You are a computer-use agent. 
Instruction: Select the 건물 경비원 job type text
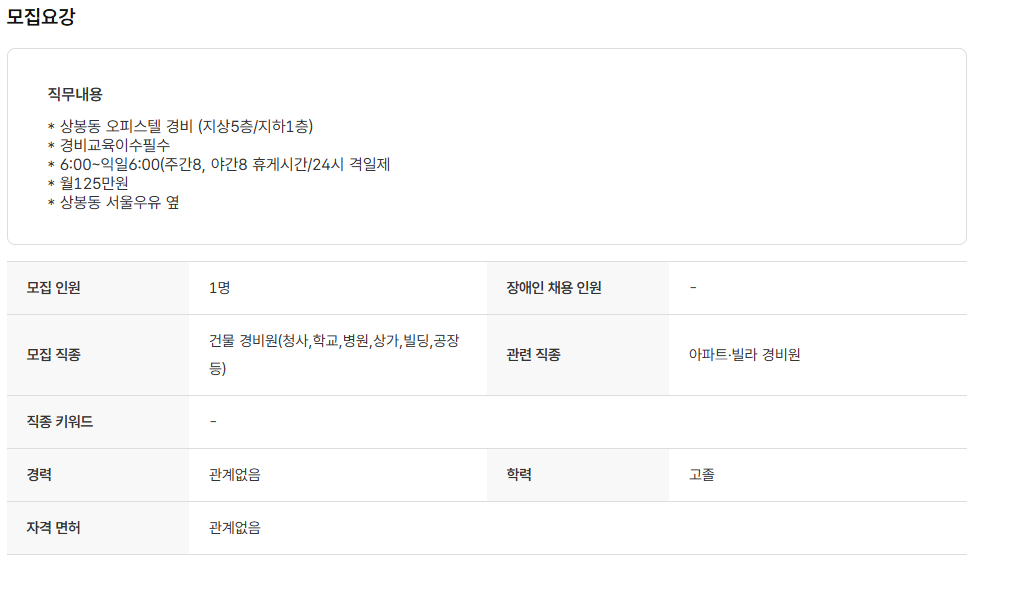click(x=334, y=342)
